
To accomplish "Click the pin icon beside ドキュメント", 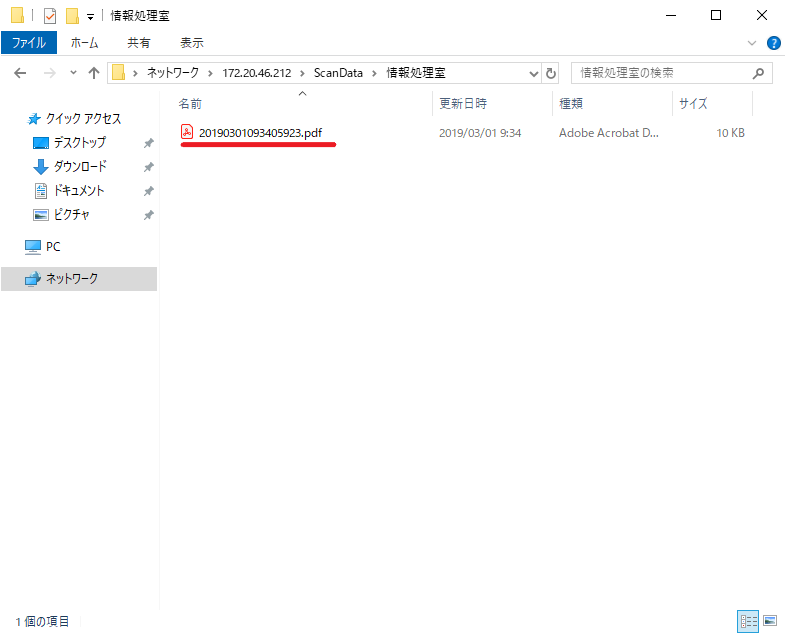I will pos(148,191).
